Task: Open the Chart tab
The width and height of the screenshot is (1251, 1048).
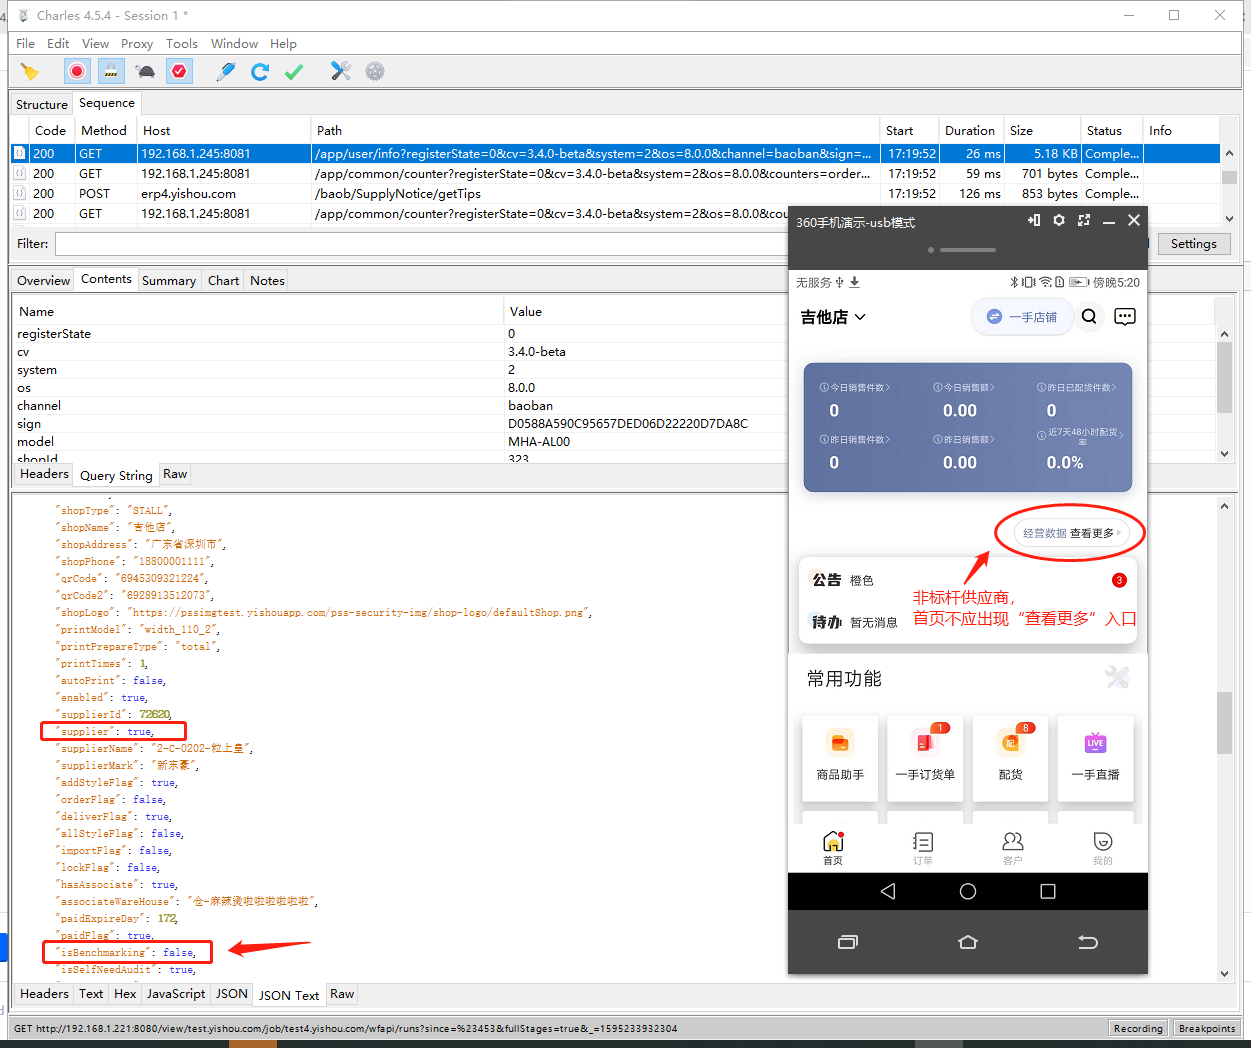Action: tap(223, 281)
